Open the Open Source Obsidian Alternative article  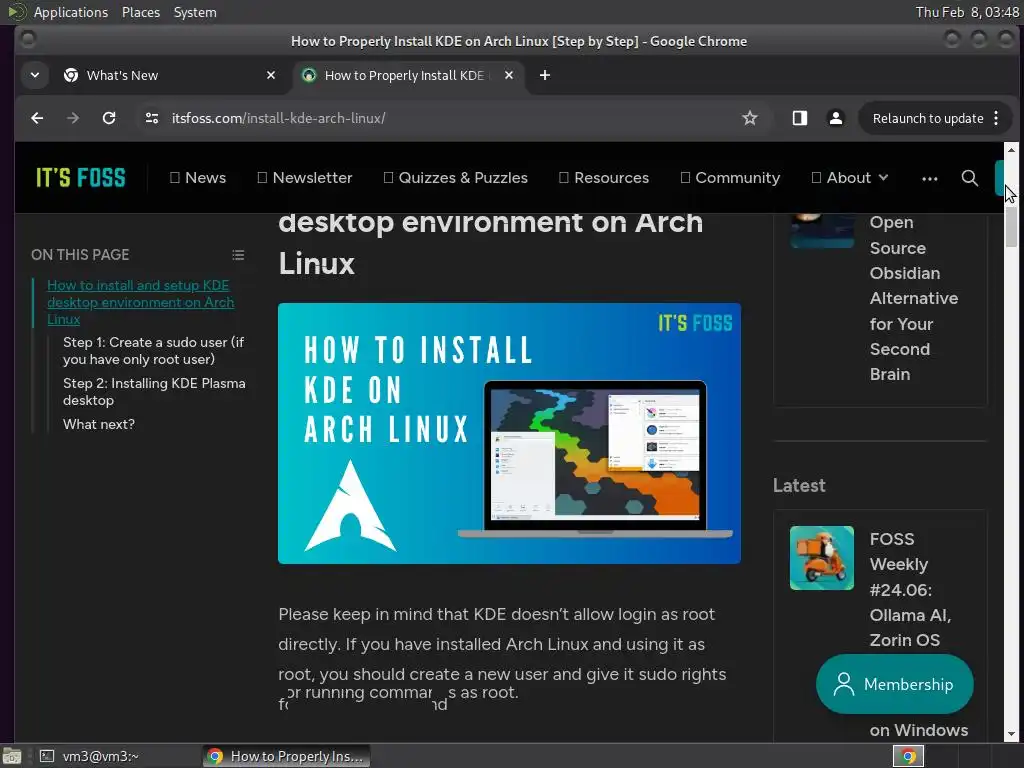(x=914, y=298)
